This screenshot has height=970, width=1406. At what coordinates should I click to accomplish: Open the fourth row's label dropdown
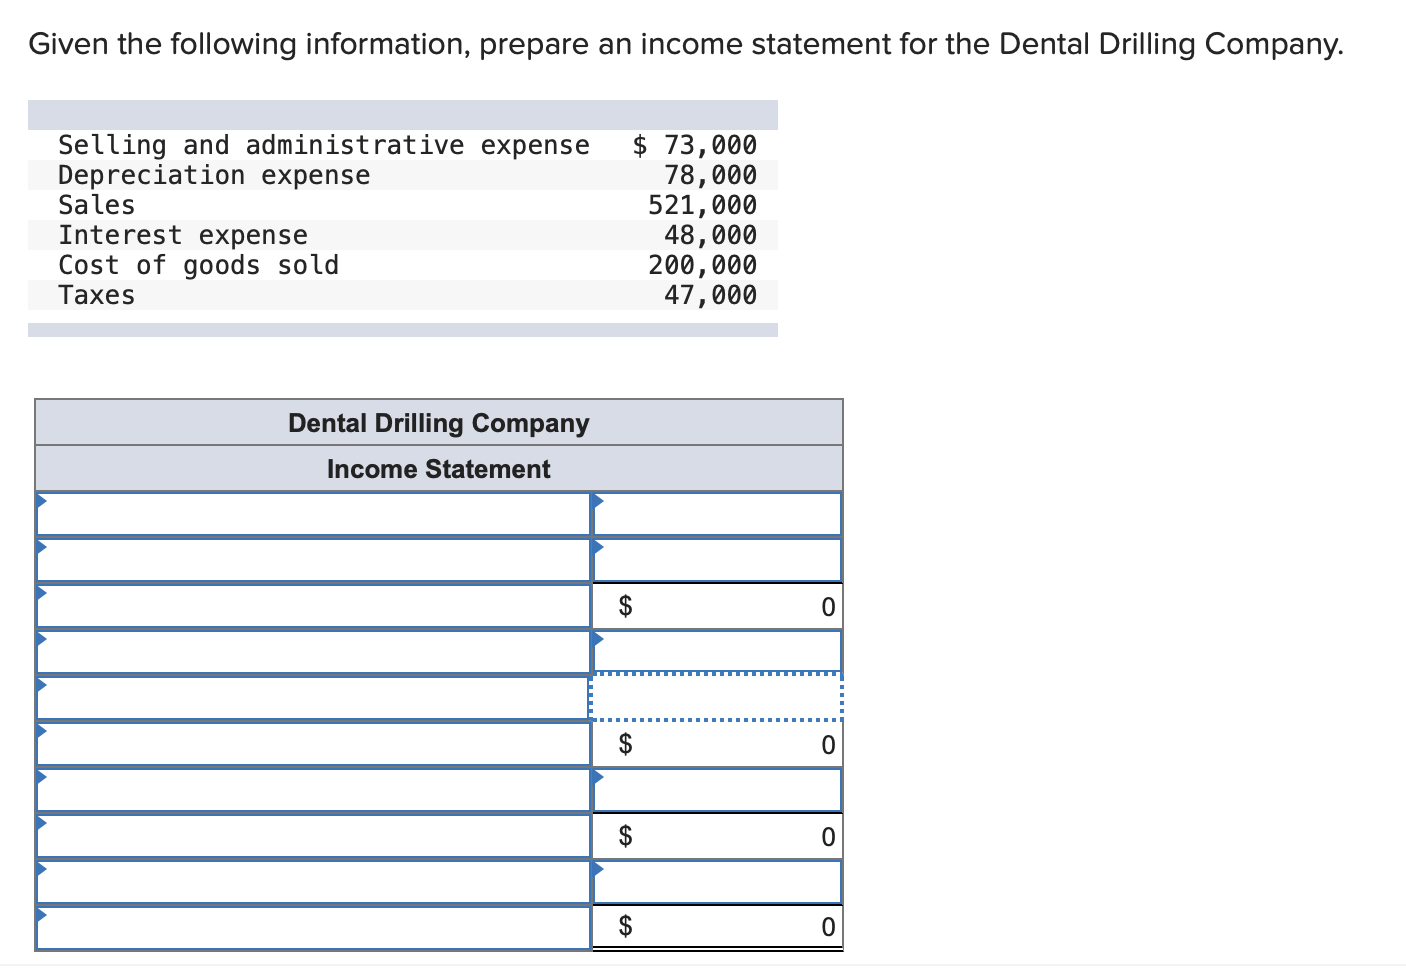(x=313, y=652)
